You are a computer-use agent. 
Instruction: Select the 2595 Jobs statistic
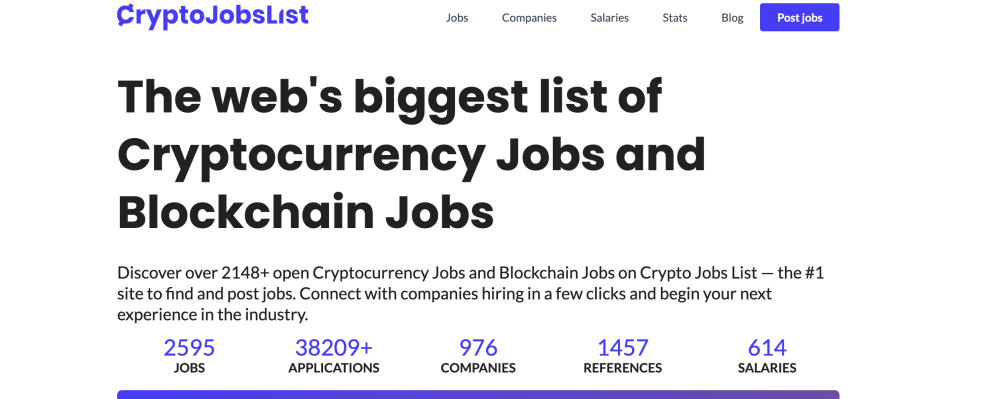(189, 356)
